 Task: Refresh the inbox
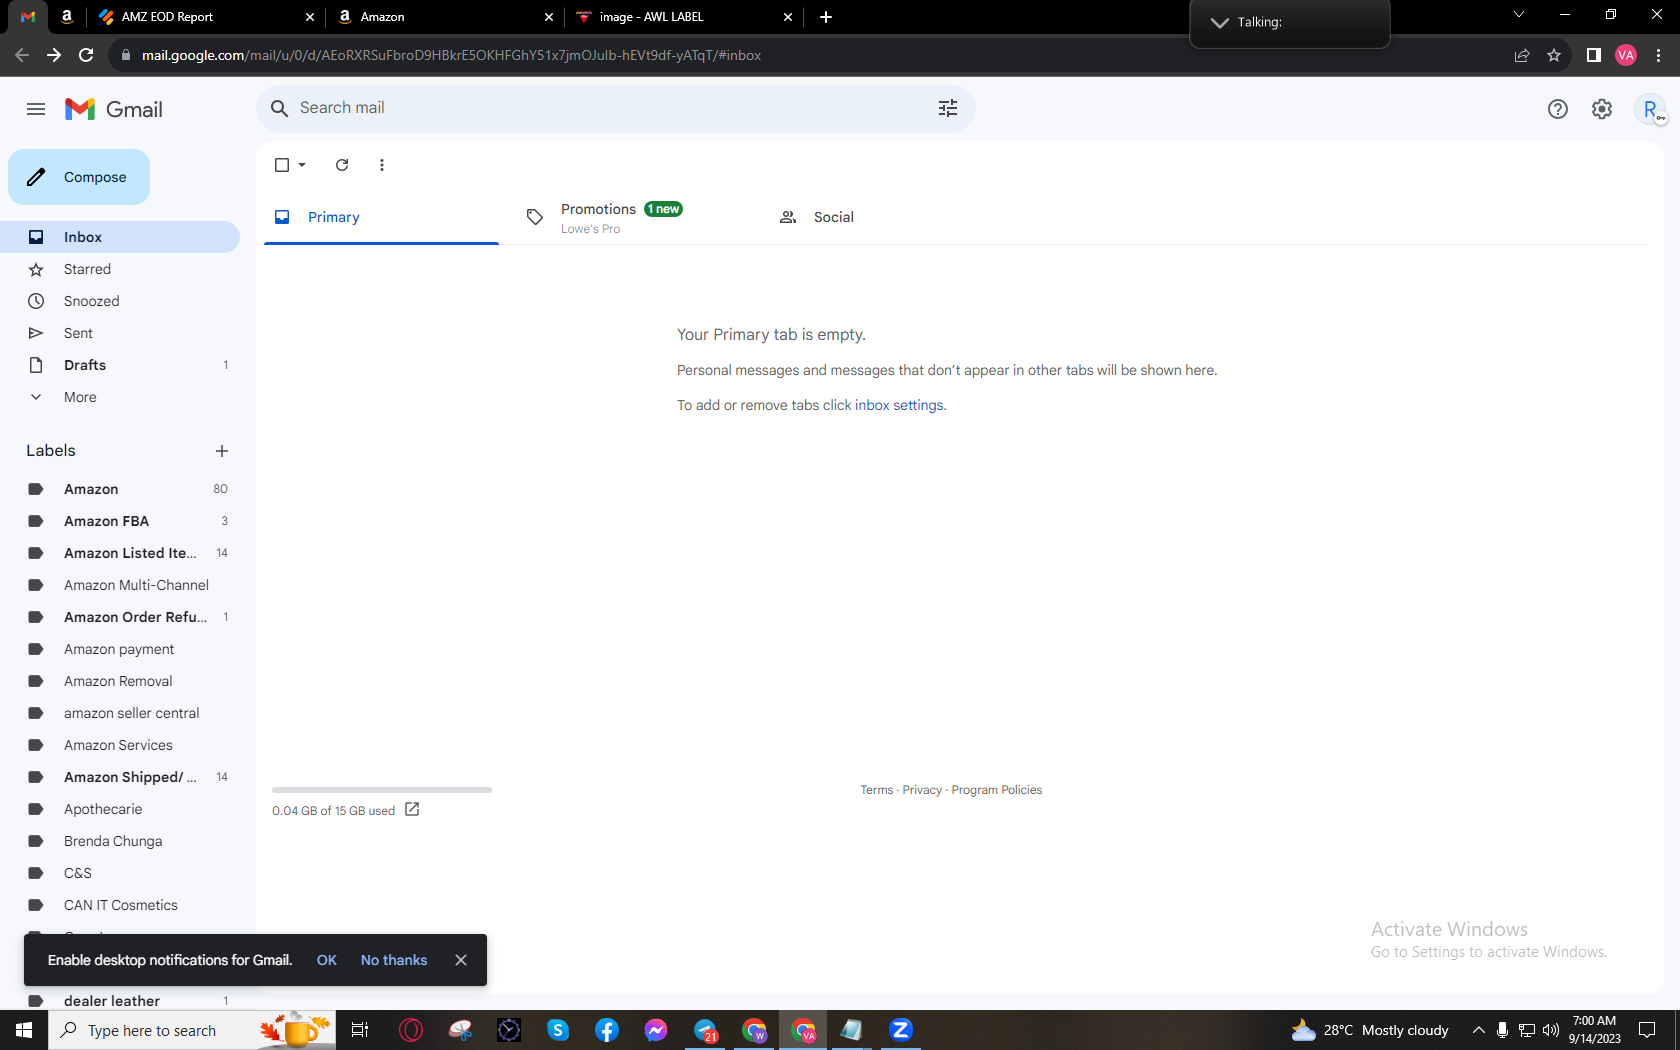pos(342,165)
